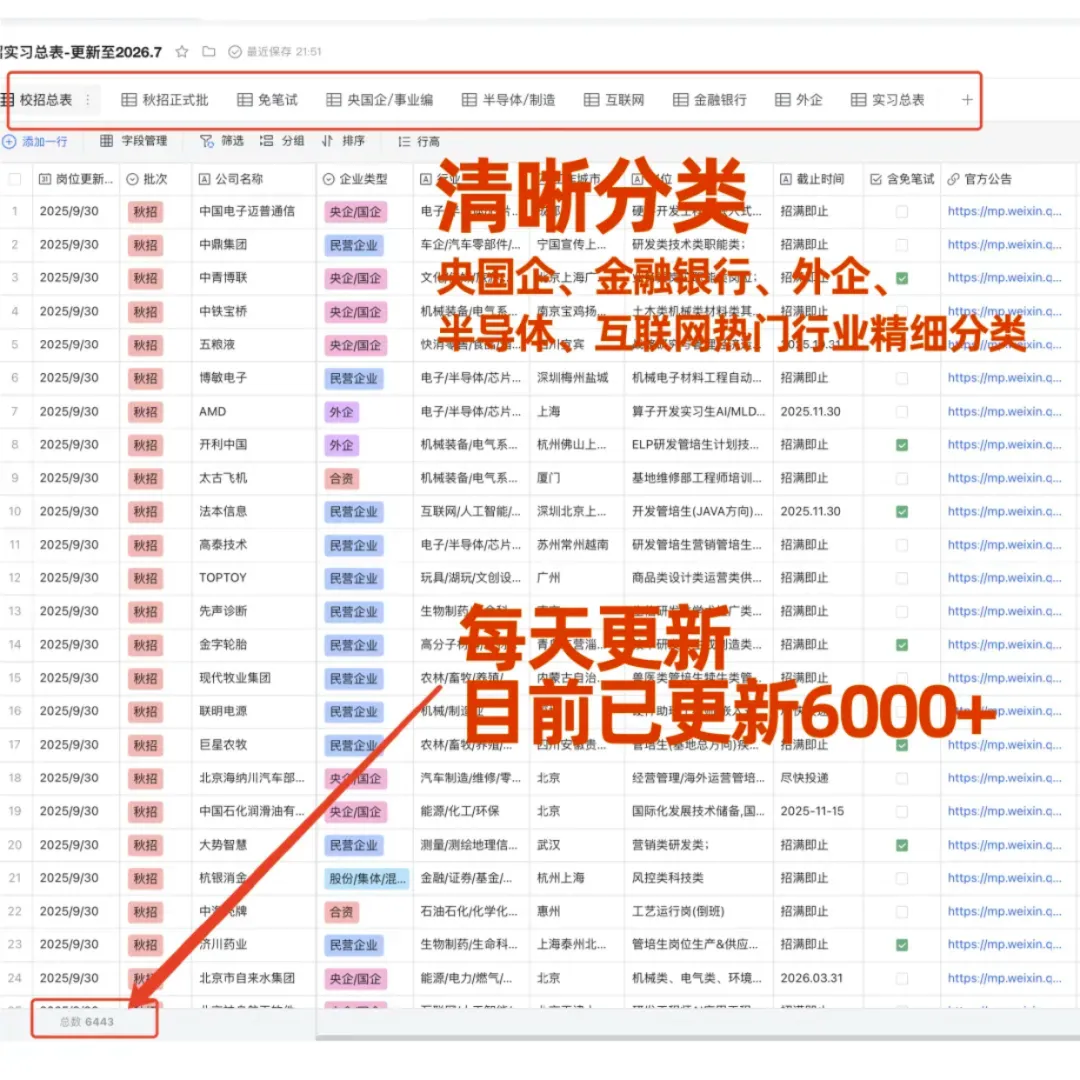Open 字段管理 field management
1080x1080 pixels.
tap(134, 141)
